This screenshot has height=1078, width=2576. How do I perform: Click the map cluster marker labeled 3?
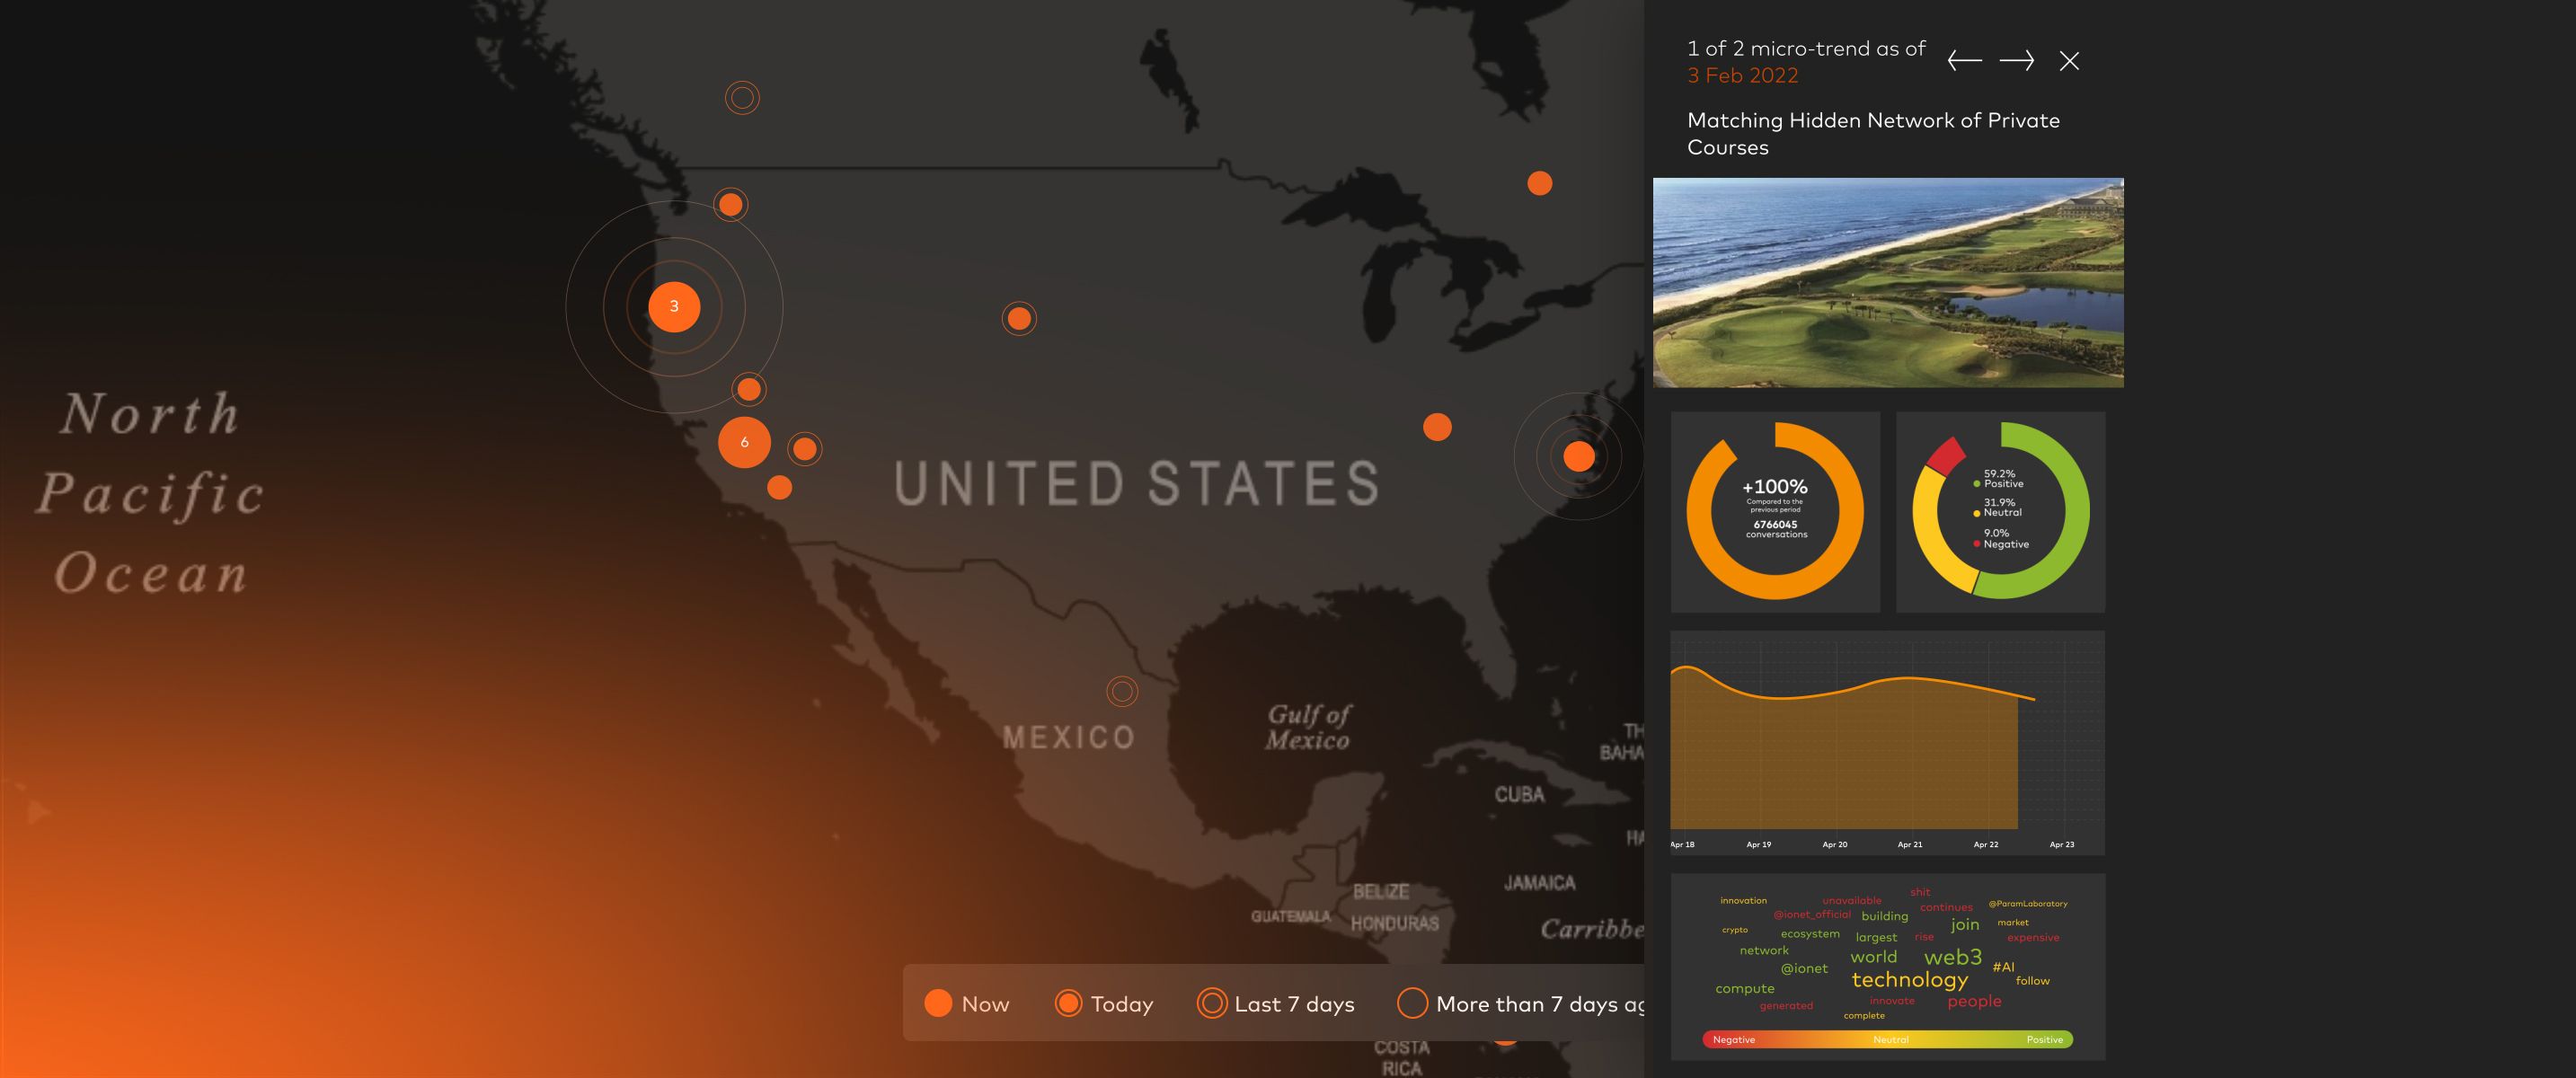(674, 307)
